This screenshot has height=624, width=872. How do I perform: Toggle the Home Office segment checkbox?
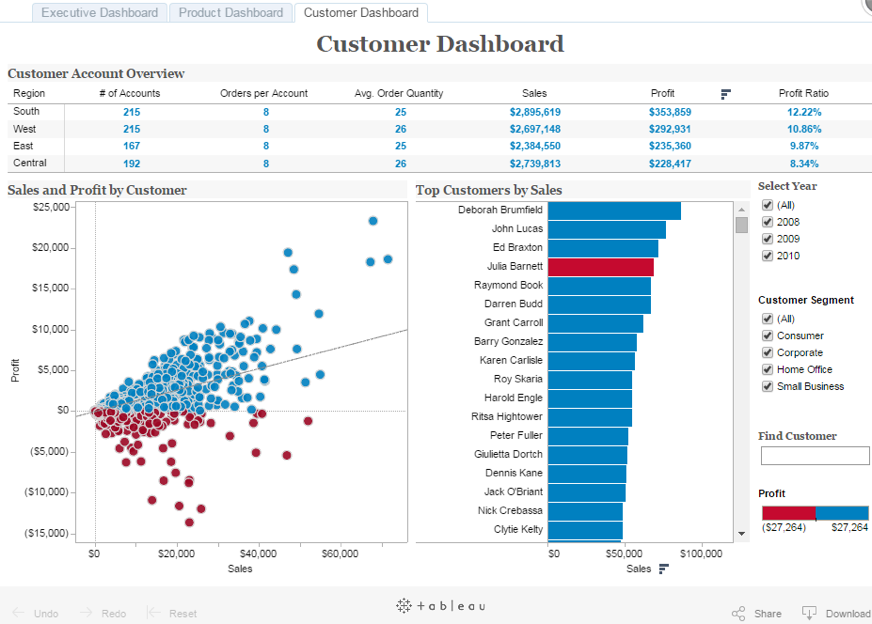[x=768, y=370]
